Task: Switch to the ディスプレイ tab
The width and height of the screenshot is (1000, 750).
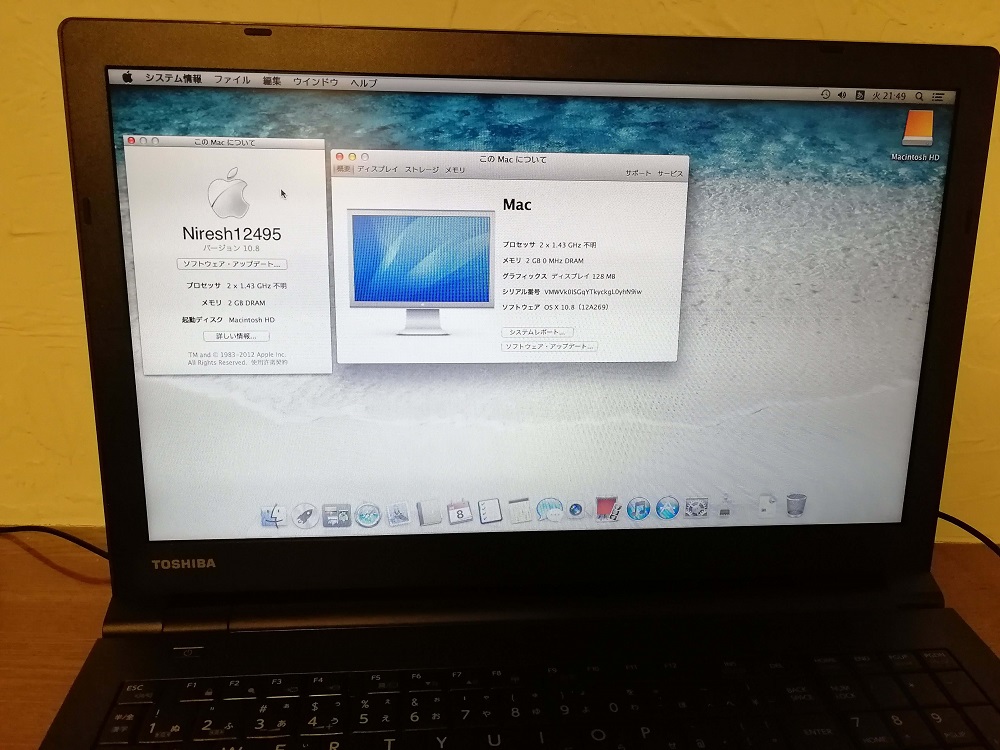Action: pos(372,171)
